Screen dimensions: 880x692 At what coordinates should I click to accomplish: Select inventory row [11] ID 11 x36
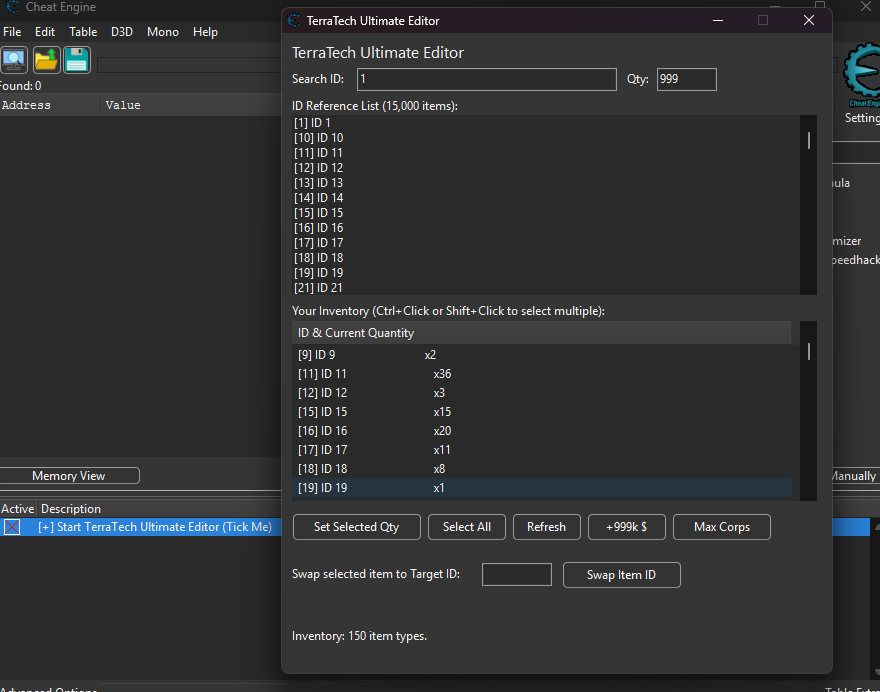pos(542,374)
